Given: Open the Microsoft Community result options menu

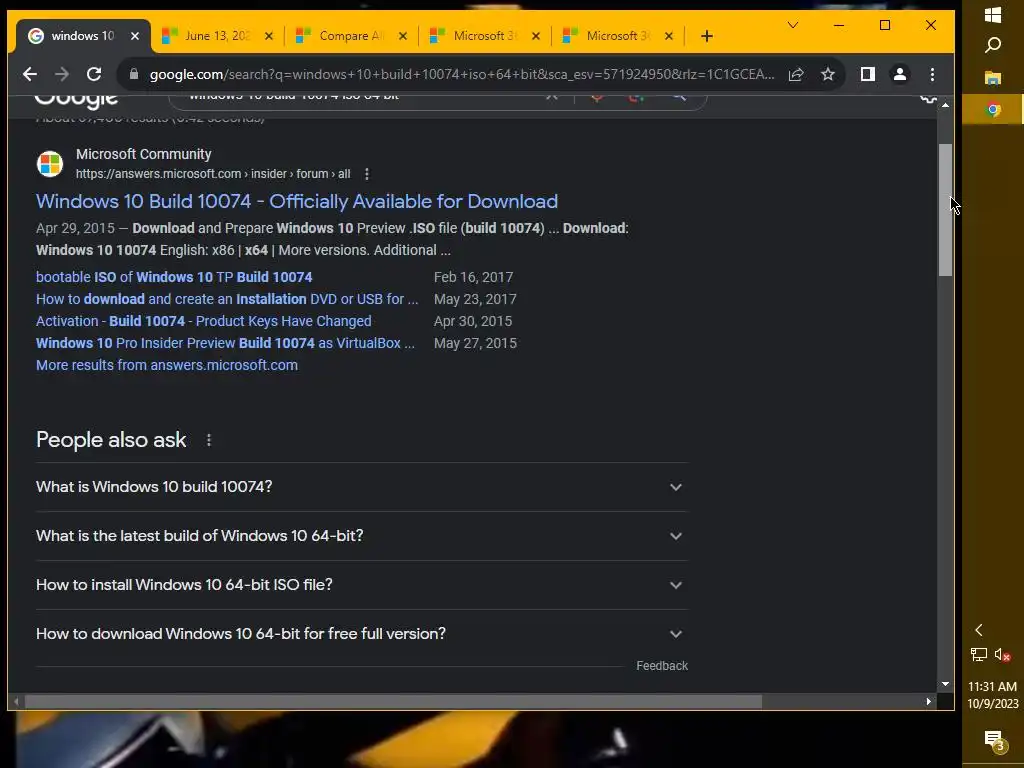Looking at the screenshot, I should click(x=367, y=174).
